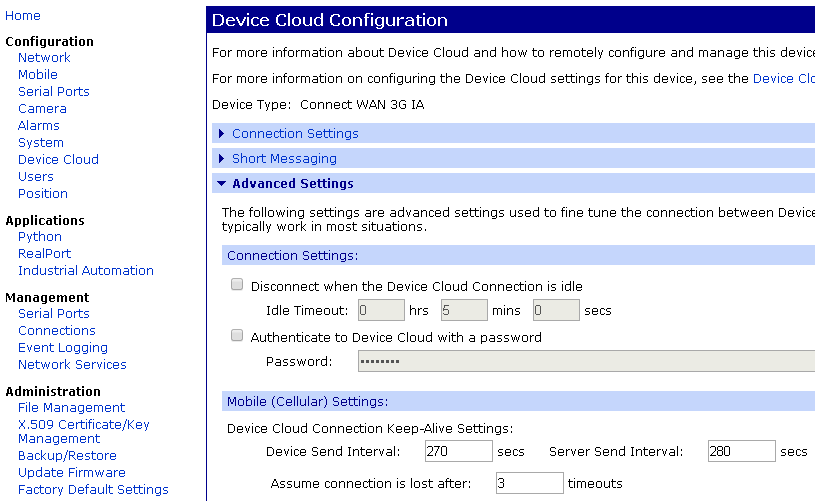
Task: Open Industrial Automation settings
Action: tap(86, 271)
